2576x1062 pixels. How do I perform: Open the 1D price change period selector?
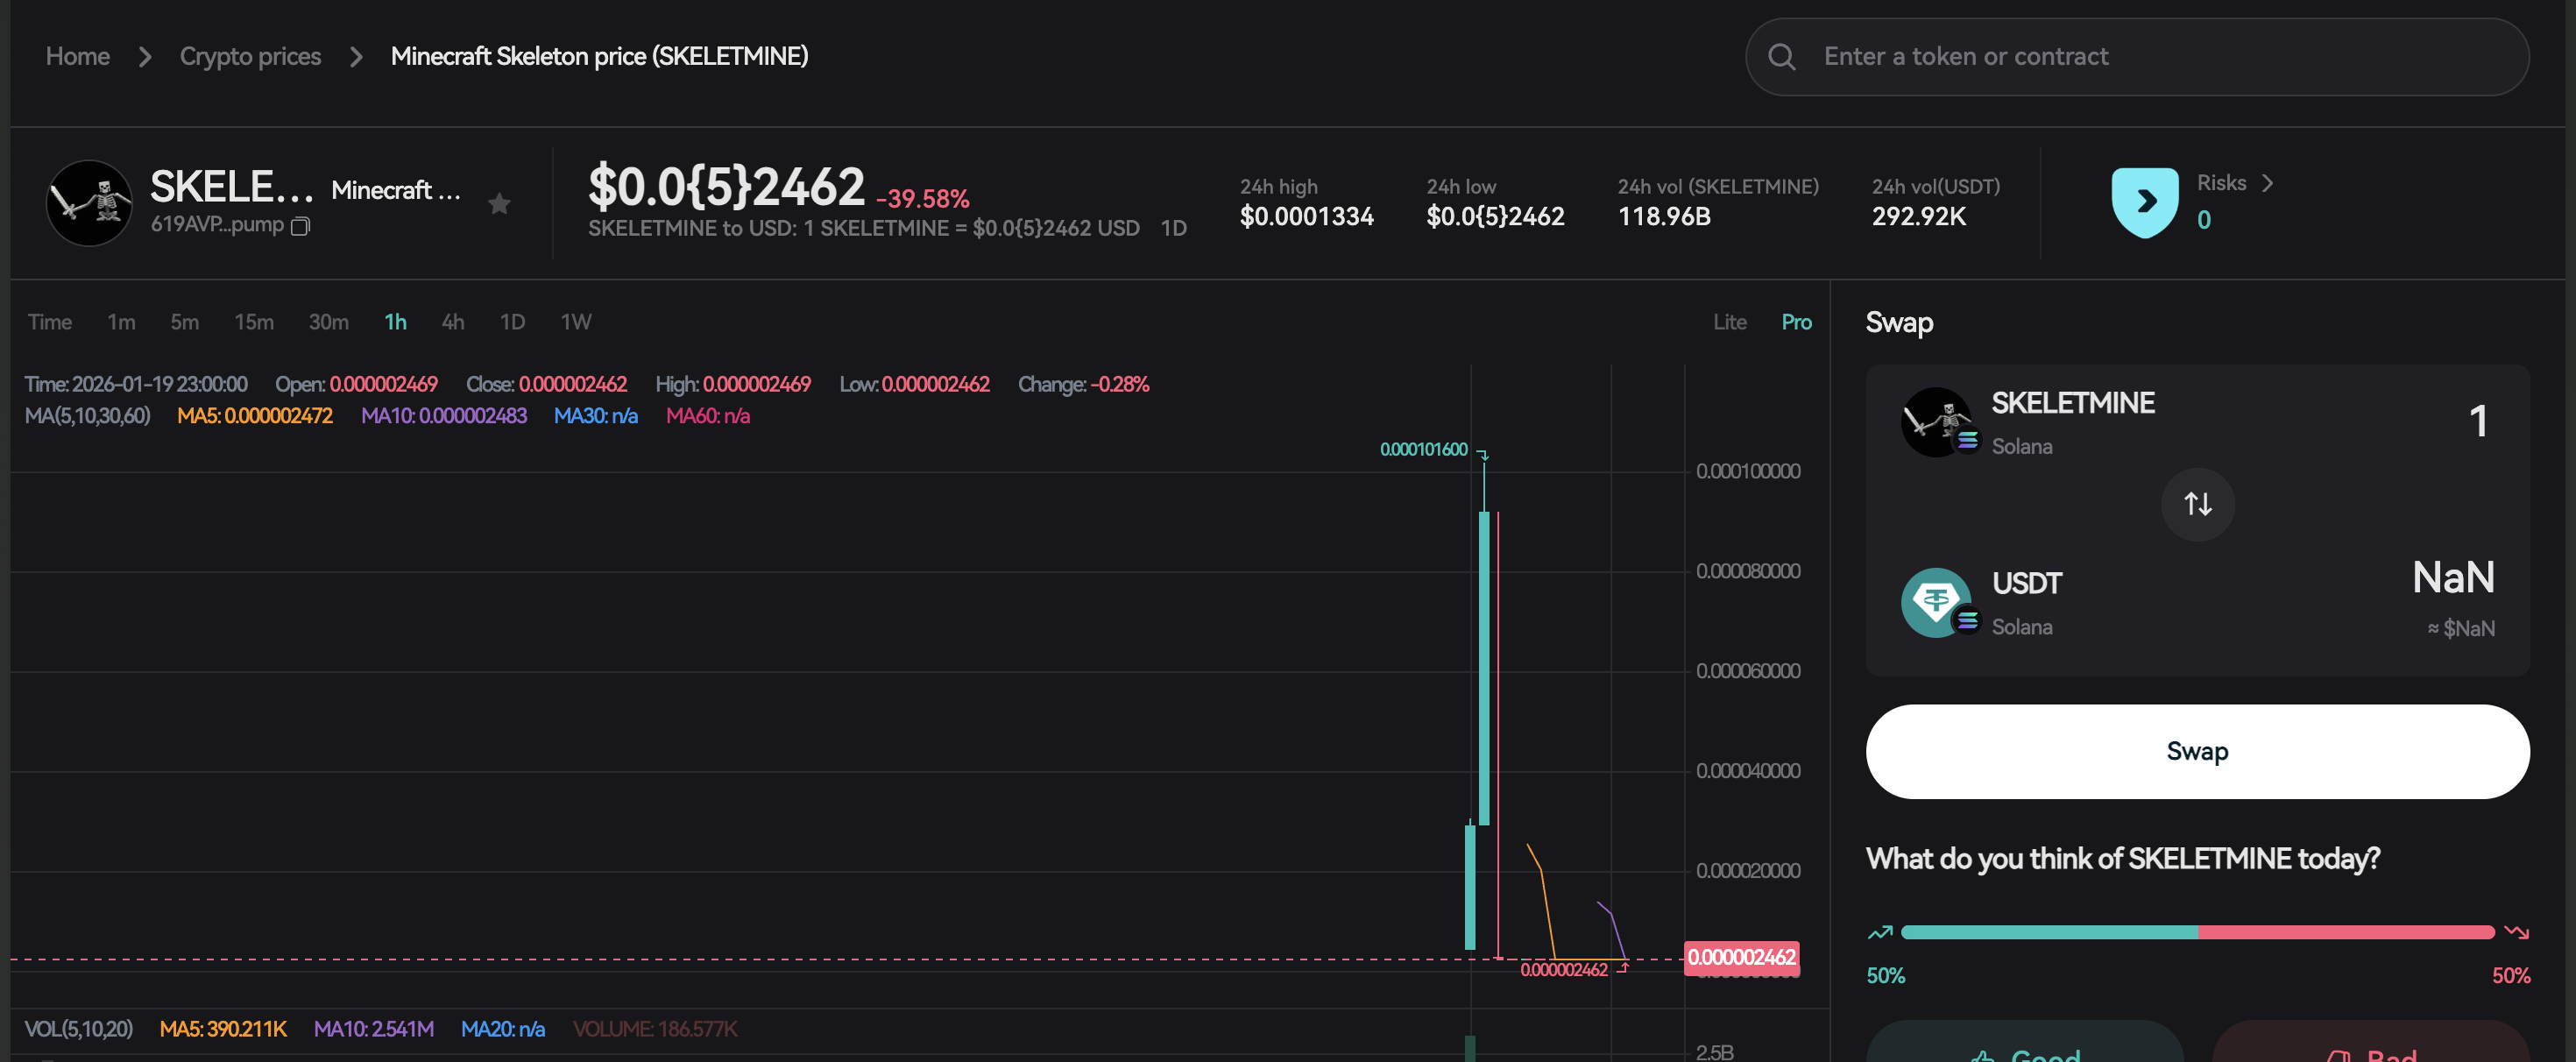pyautogui.click(x=1173, y=228)
